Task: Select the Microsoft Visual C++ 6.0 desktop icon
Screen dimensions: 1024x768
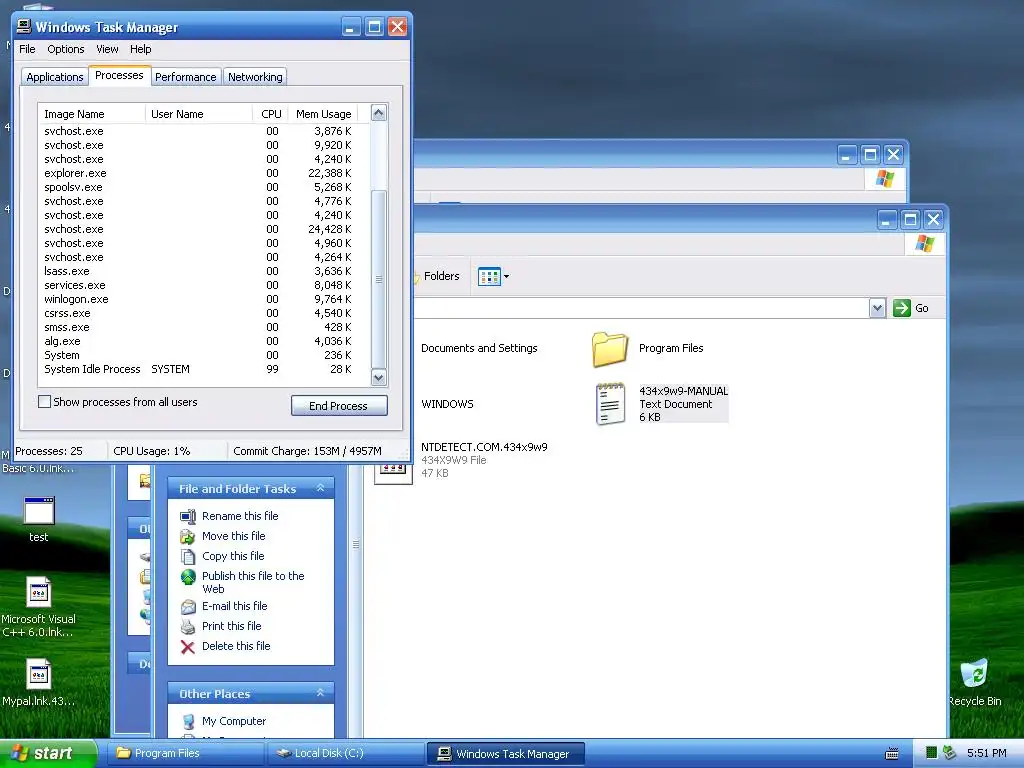Action: [x=39, y=592]
